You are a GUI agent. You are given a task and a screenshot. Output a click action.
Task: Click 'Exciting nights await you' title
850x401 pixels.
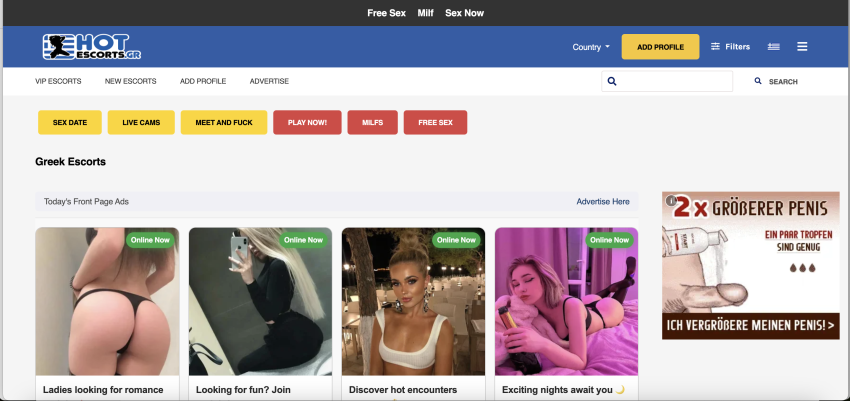click(x=563, y=390)
